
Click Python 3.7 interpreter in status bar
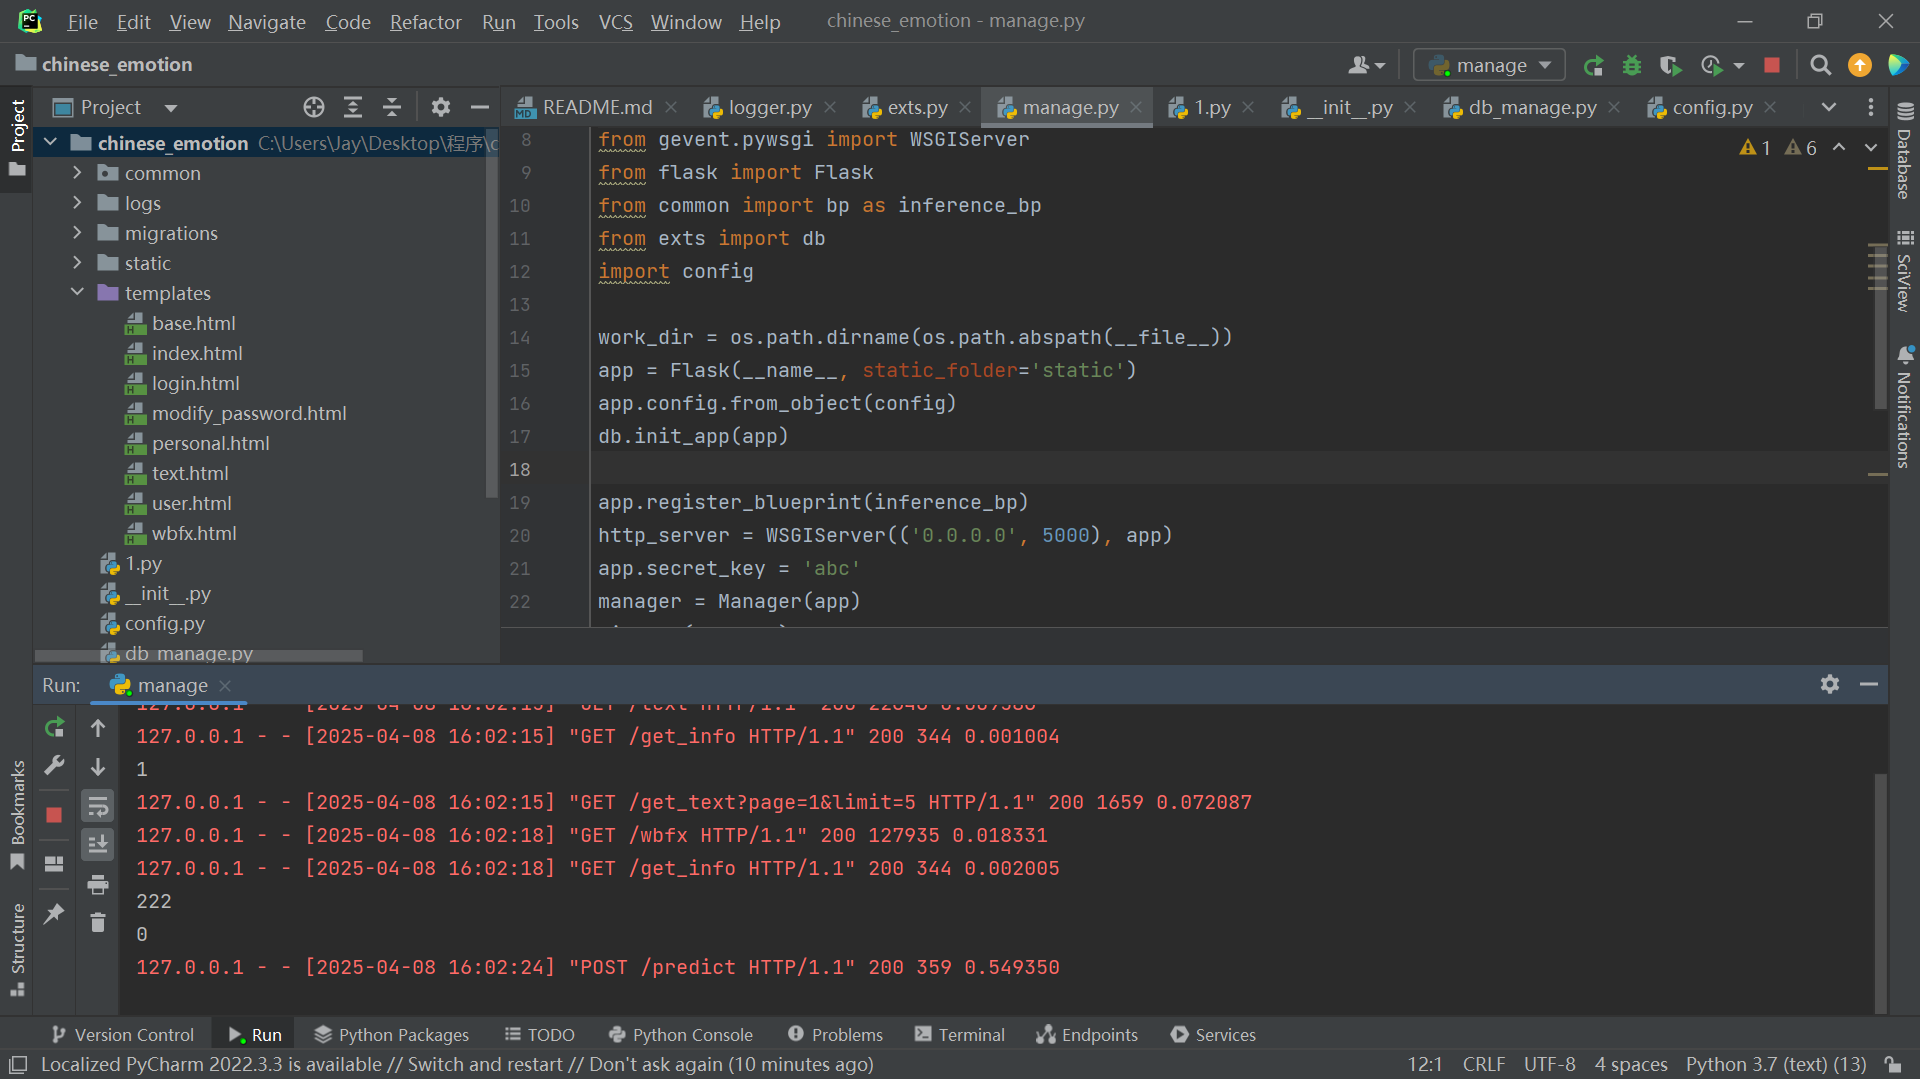(x=1776, y=1065)
